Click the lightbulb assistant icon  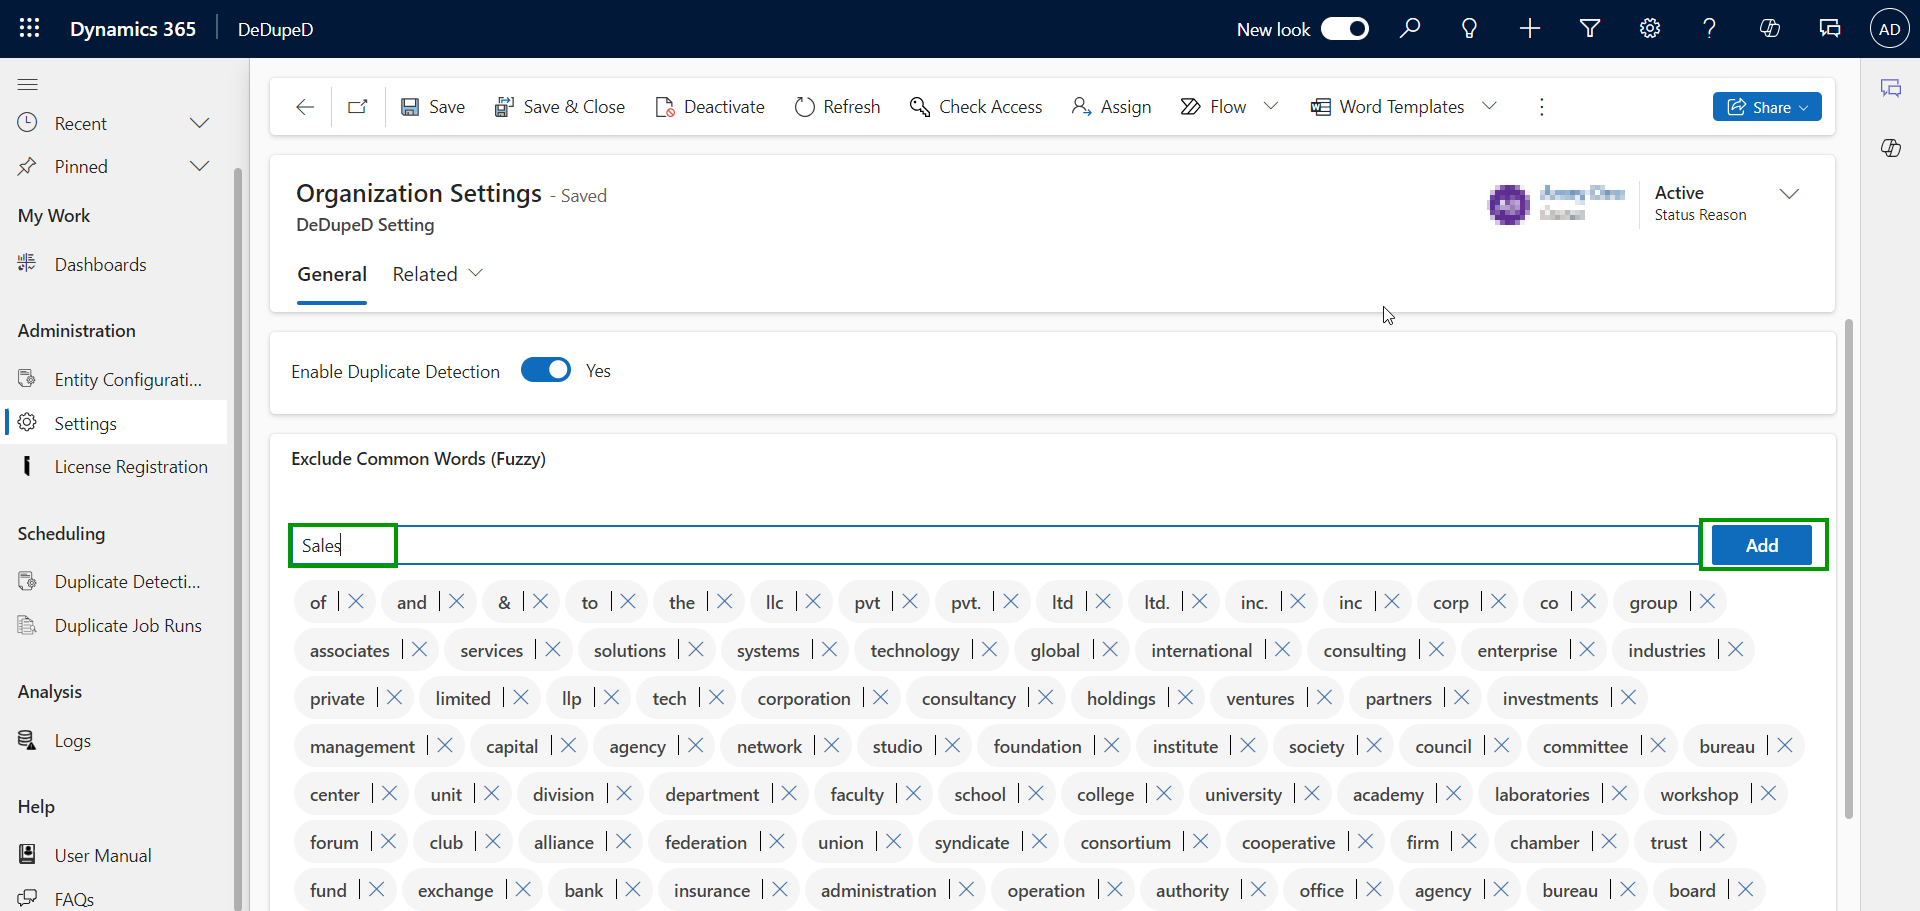point(1469,29)
